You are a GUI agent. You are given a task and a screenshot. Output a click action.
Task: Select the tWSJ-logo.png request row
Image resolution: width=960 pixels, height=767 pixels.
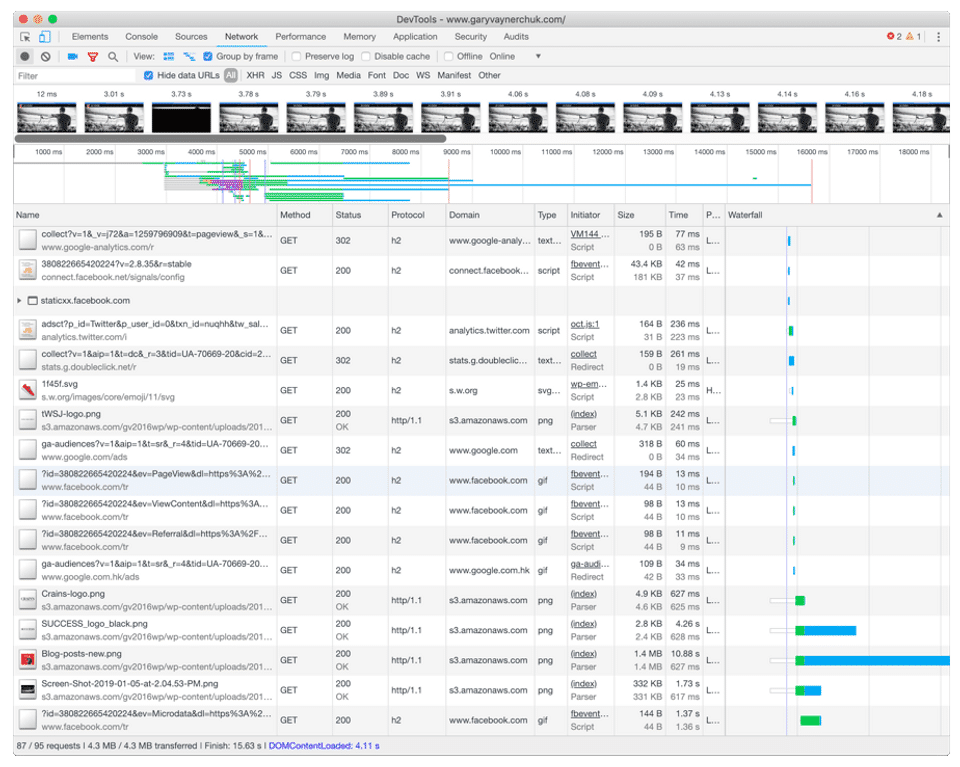[x=481, y=420]
